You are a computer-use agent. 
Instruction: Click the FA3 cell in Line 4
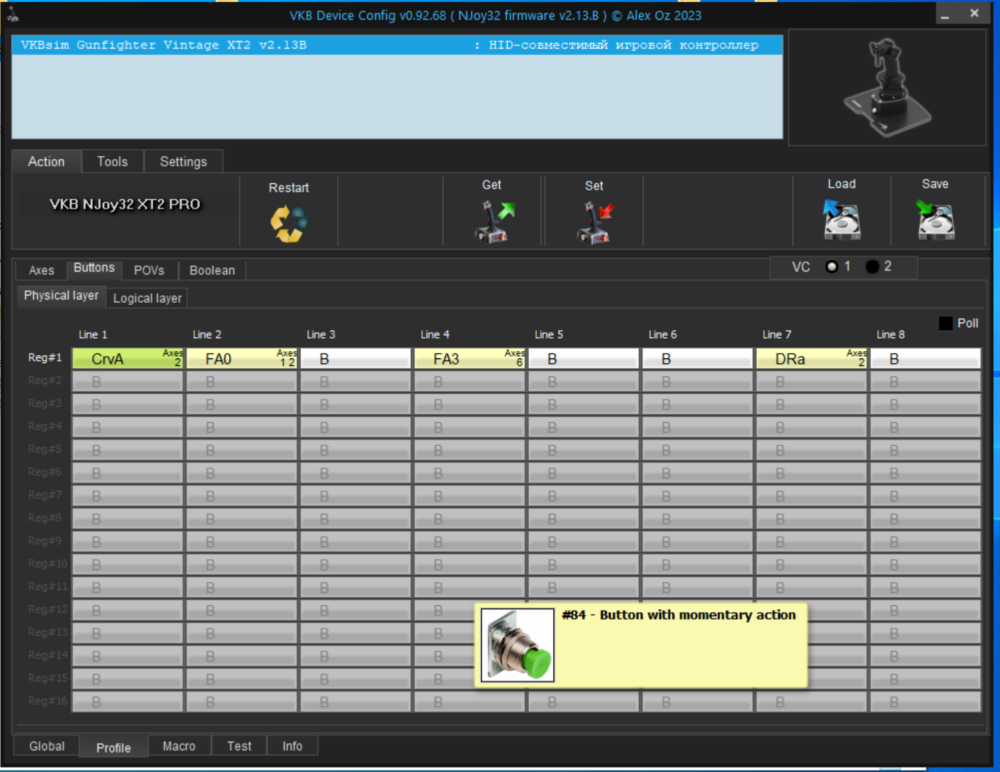pyautogui.click(x=469, y=359)
